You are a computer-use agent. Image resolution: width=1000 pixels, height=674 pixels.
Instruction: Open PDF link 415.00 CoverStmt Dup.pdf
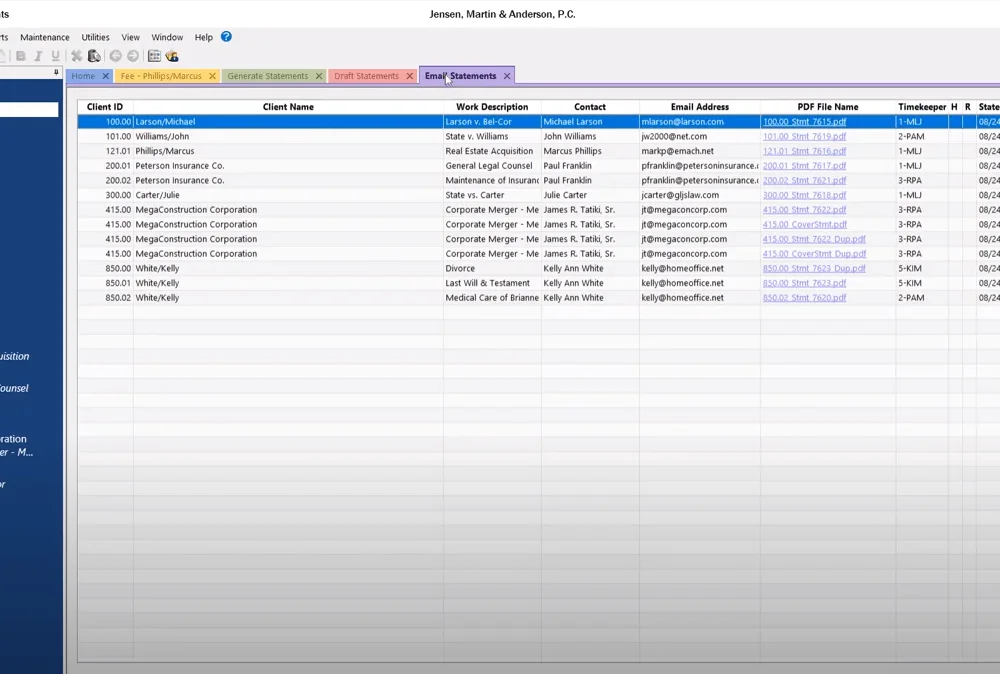pos(814,254)
